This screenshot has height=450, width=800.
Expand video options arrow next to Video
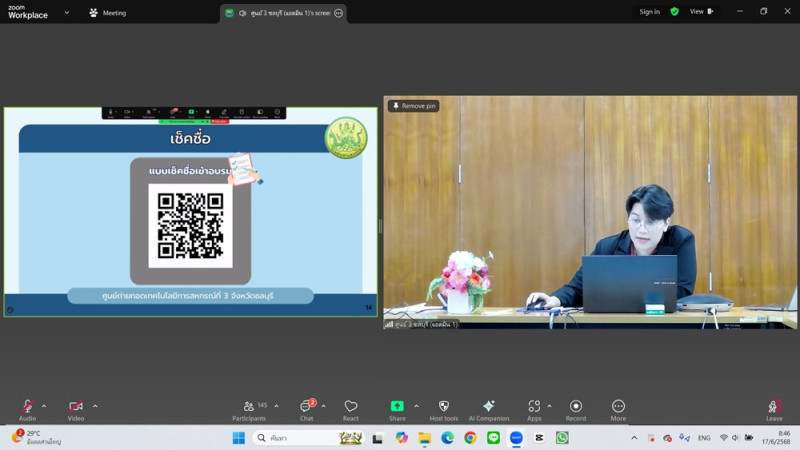[x=95, y=406]
